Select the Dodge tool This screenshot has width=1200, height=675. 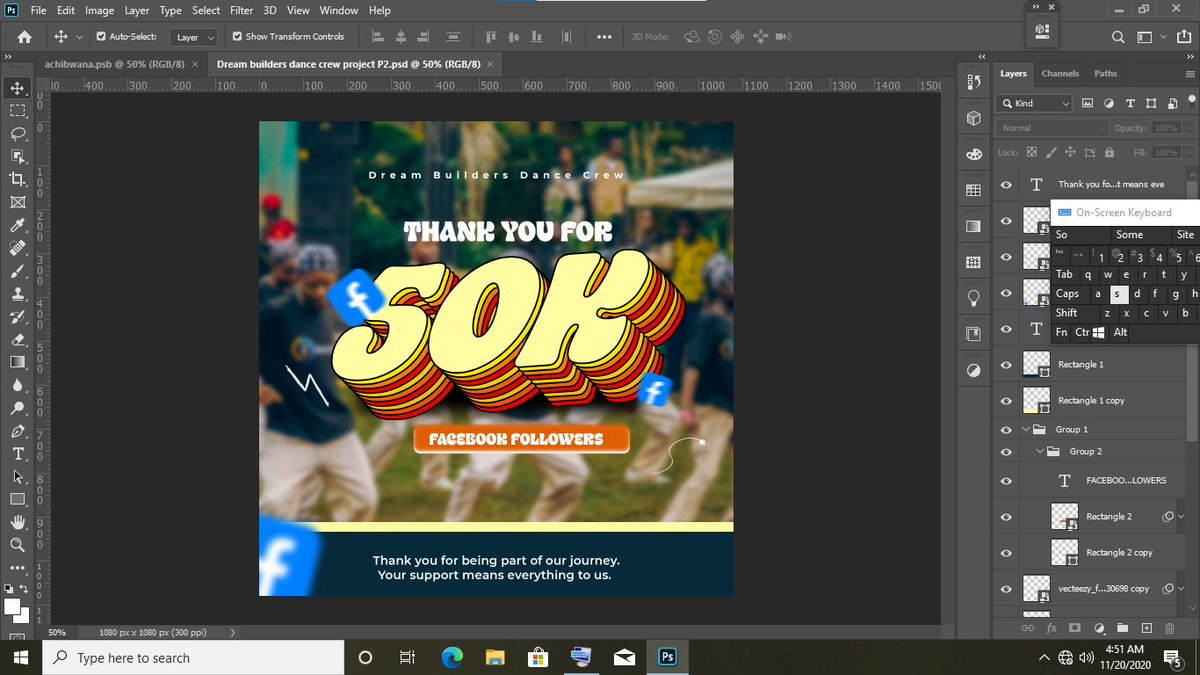[x=18, y=408]
